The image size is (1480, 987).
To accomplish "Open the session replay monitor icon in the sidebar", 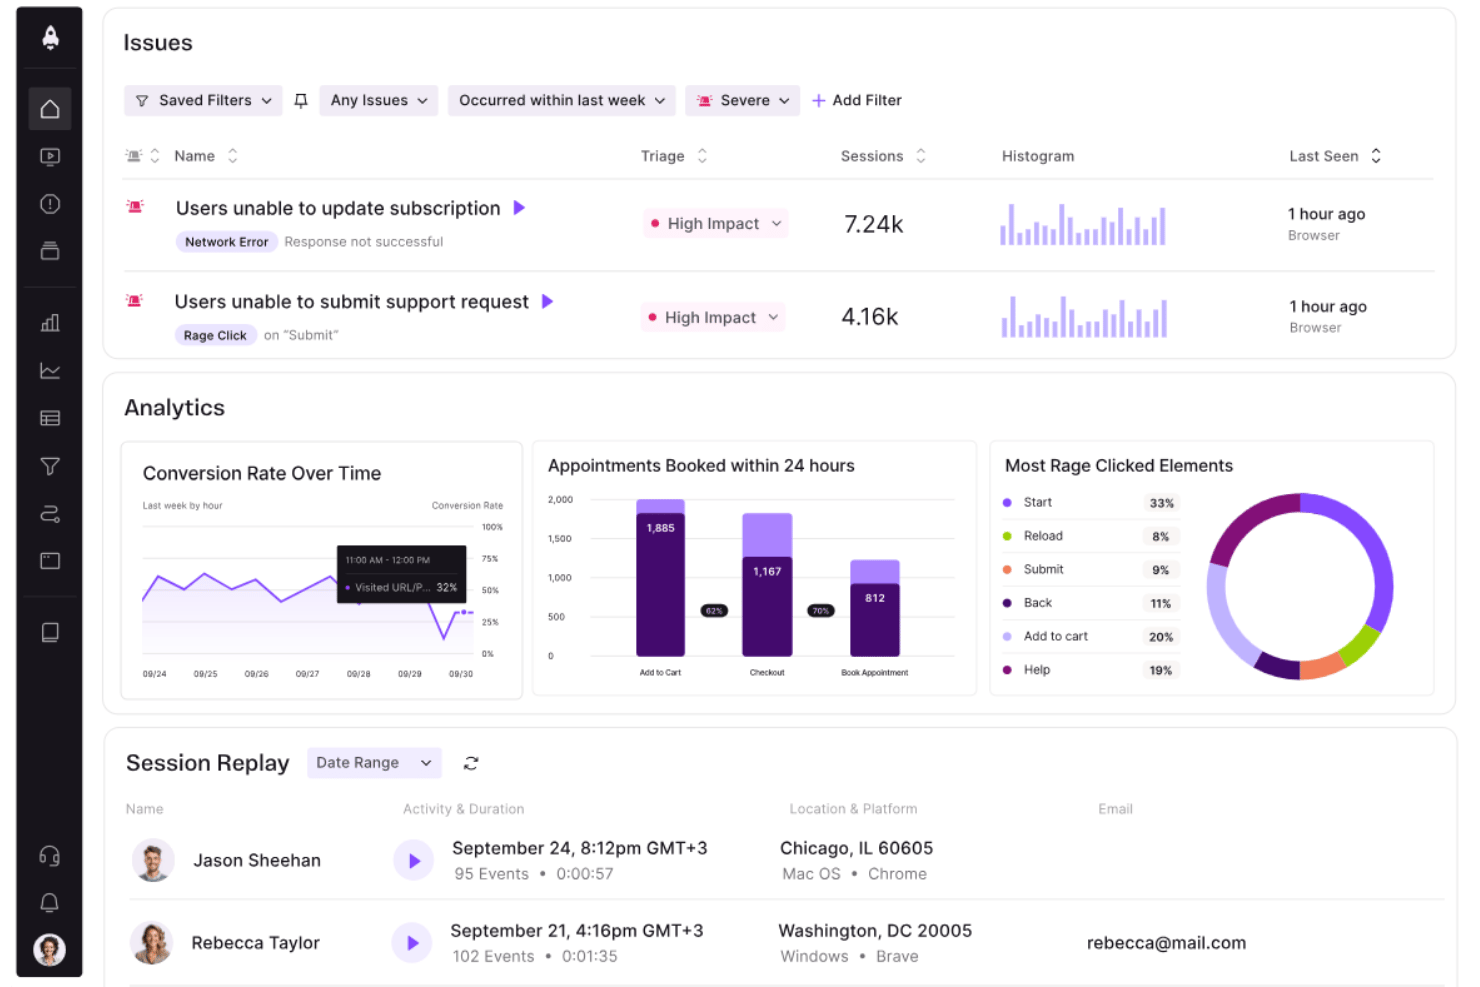I will pyautogui.click(x=50, y=157).
